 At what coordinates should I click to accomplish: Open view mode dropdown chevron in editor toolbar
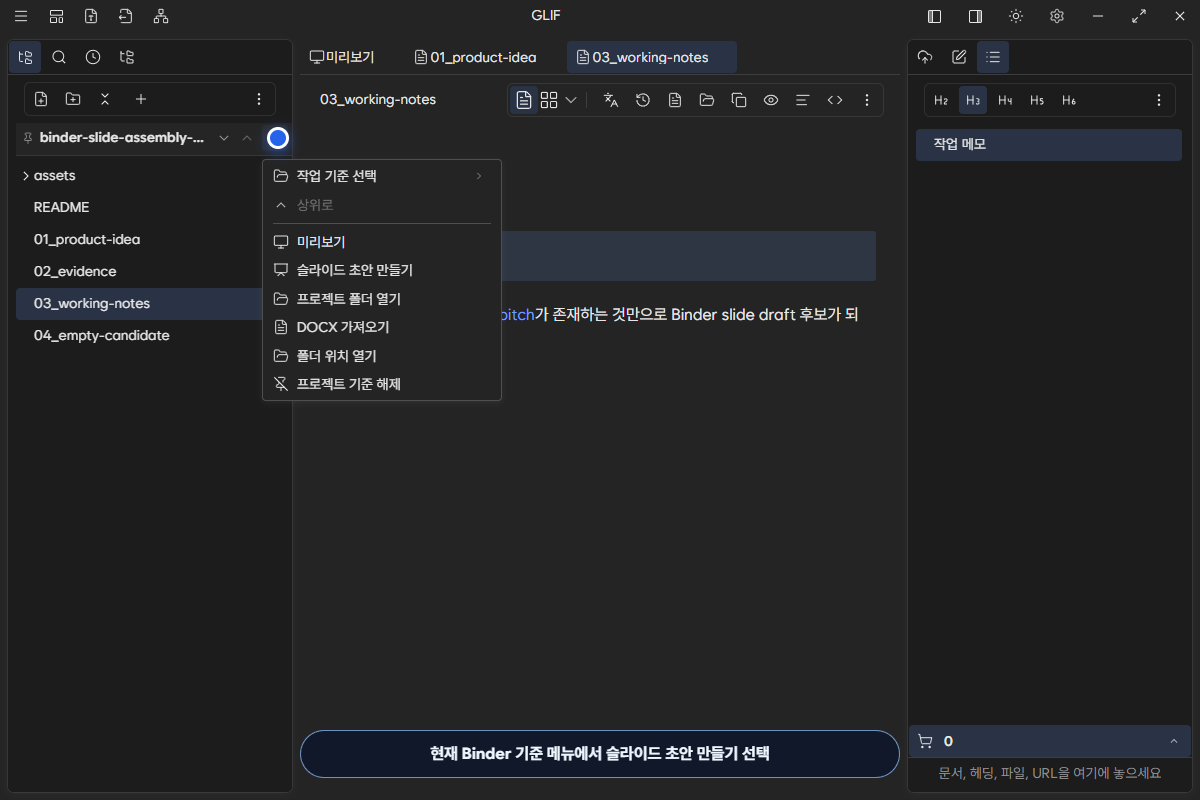[x=571, y=100]
